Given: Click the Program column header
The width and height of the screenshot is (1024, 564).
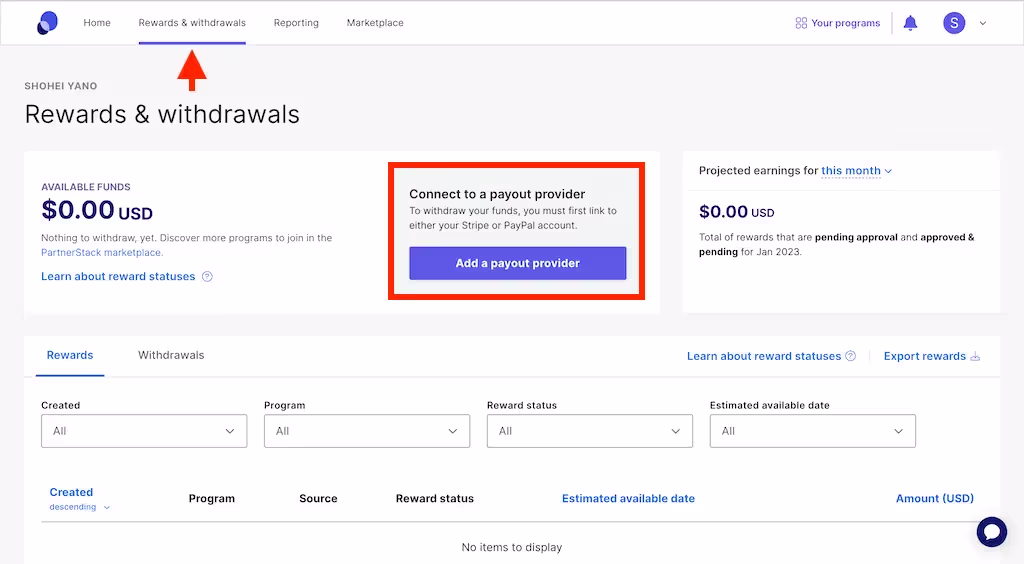Looking at the screenshot, I should pos(212,498).
